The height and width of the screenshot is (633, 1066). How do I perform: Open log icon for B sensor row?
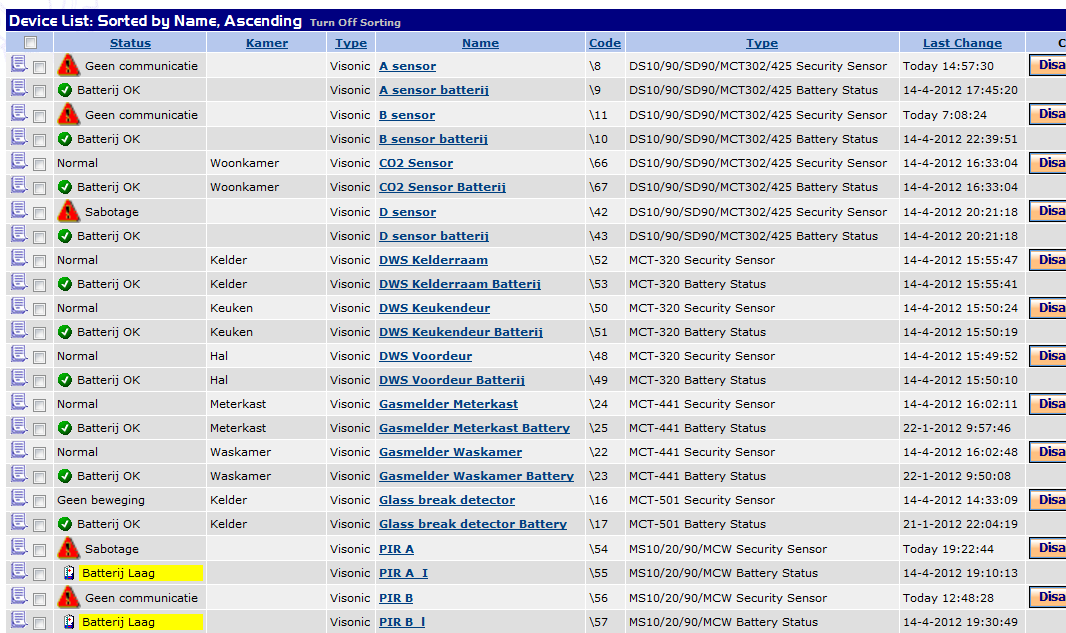[x=19, y=113]
